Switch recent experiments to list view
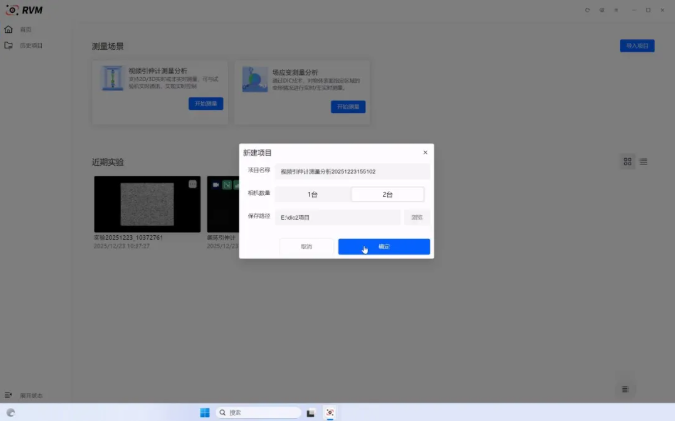Image resolution: width=676 pixels, height=421 pixels. 643,162
